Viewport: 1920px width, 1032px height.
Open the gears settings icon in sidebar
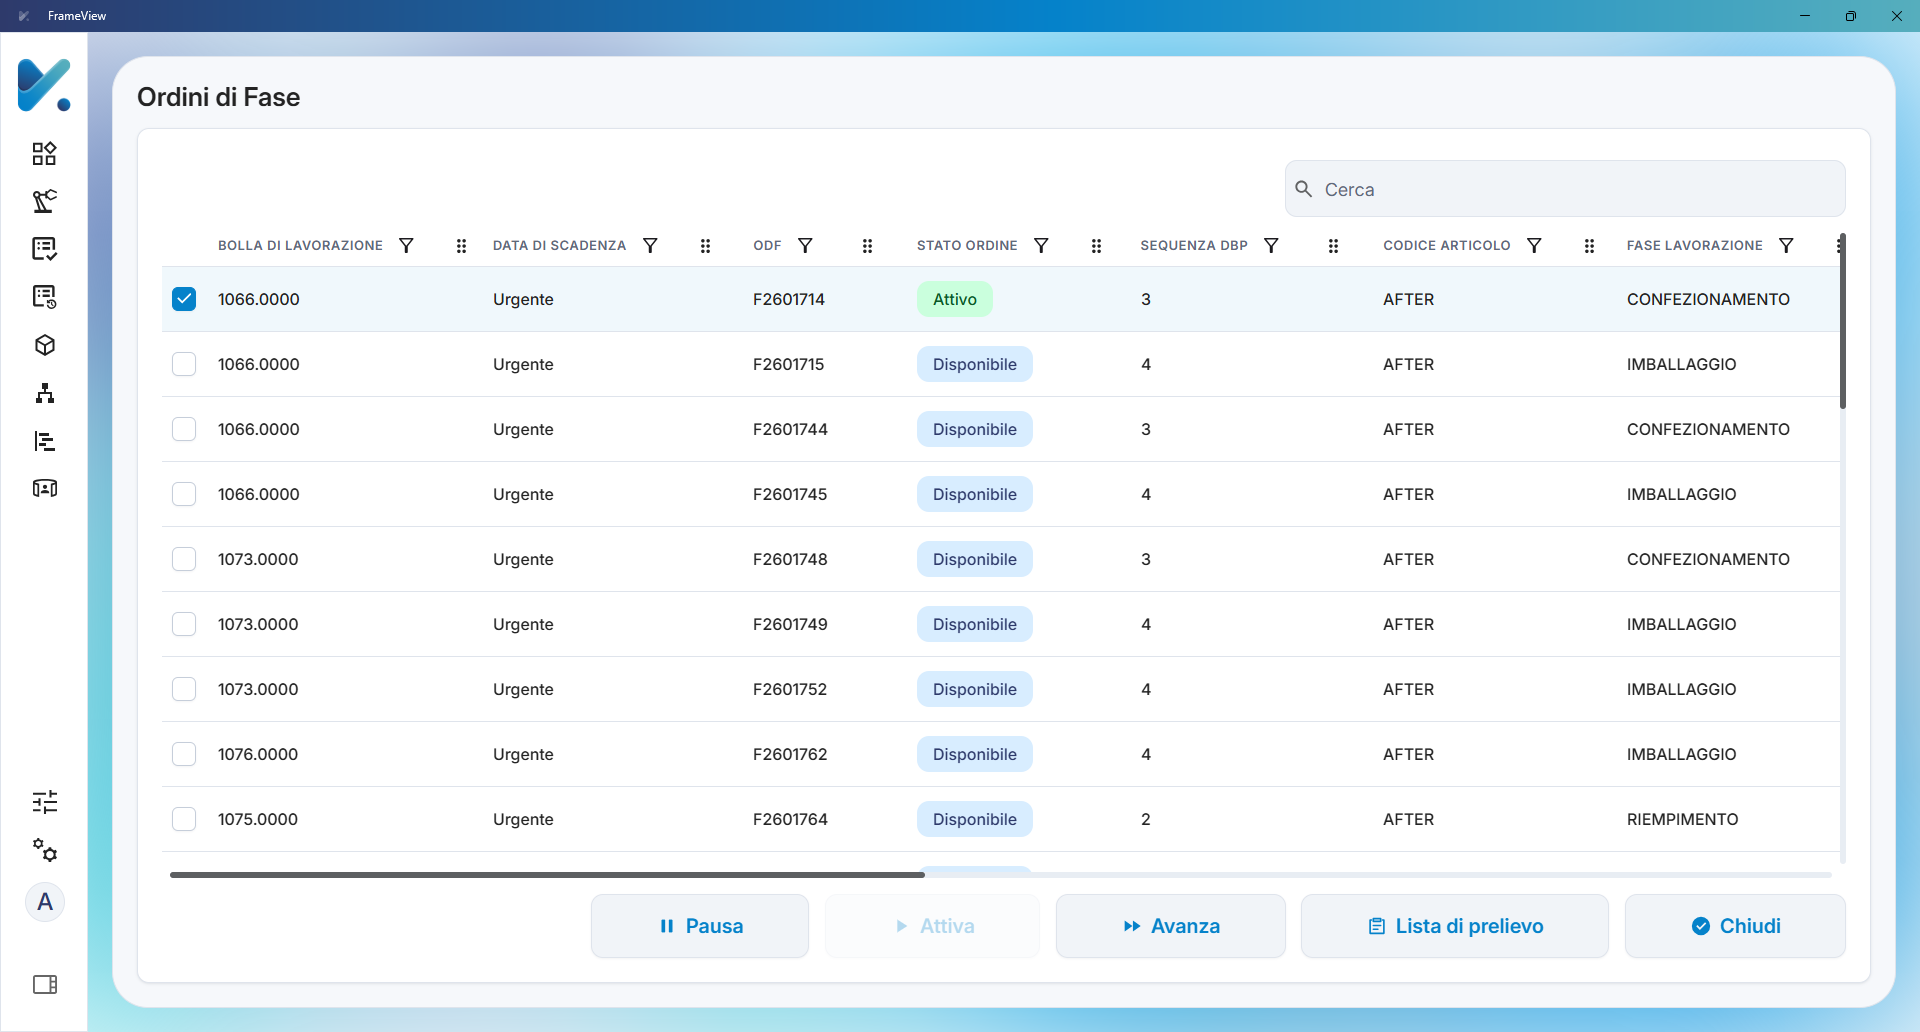pyautogui.click(x=44, y=850)
